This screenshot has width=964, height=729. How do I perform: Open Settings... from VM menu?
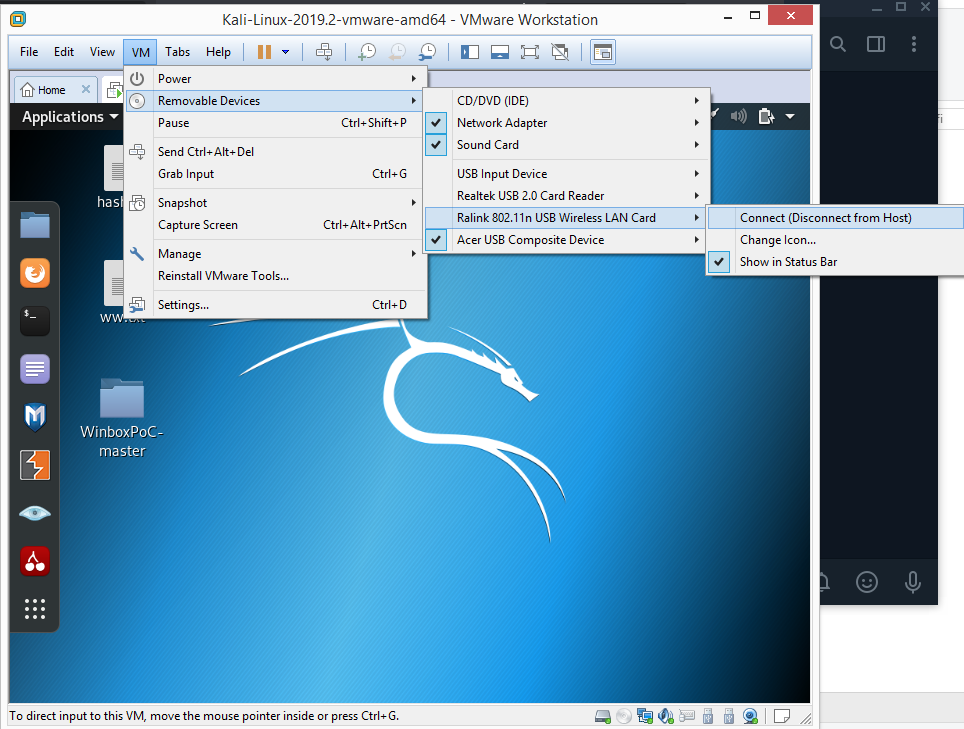point(275,305)
